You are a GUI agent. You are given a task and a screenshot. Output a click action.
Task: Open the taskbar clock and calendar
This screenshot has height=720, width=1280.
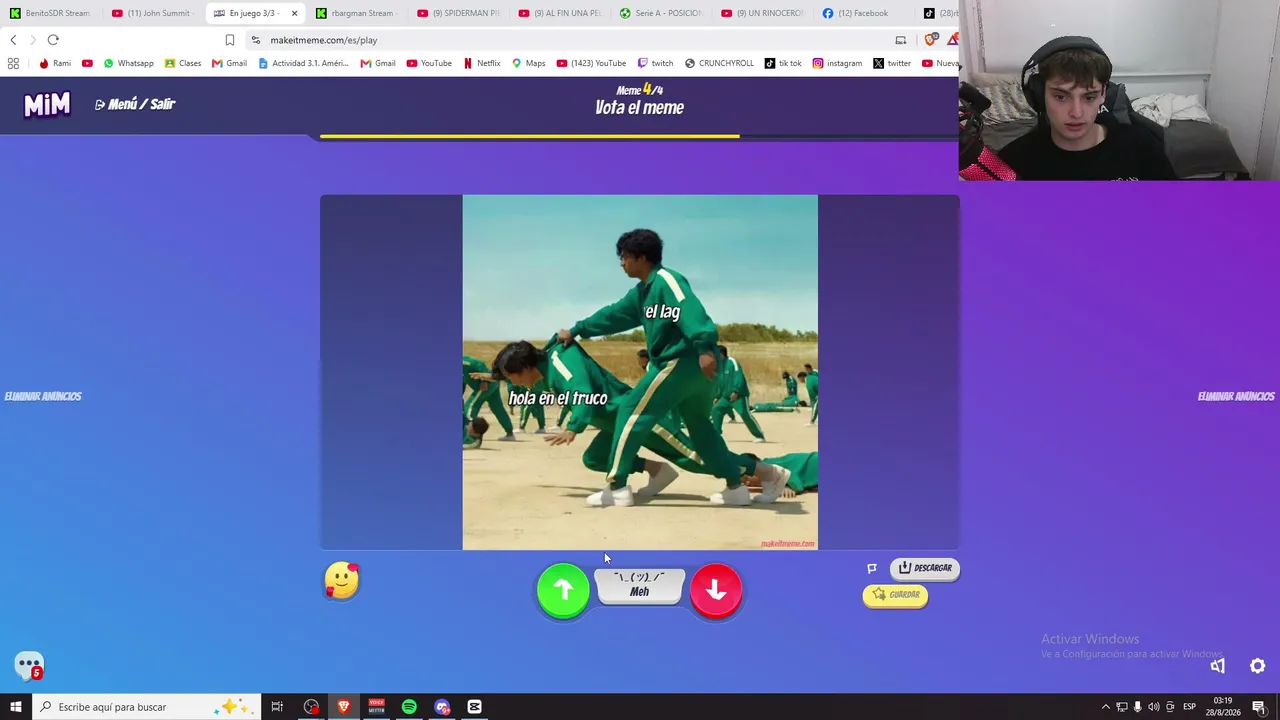1223,707
